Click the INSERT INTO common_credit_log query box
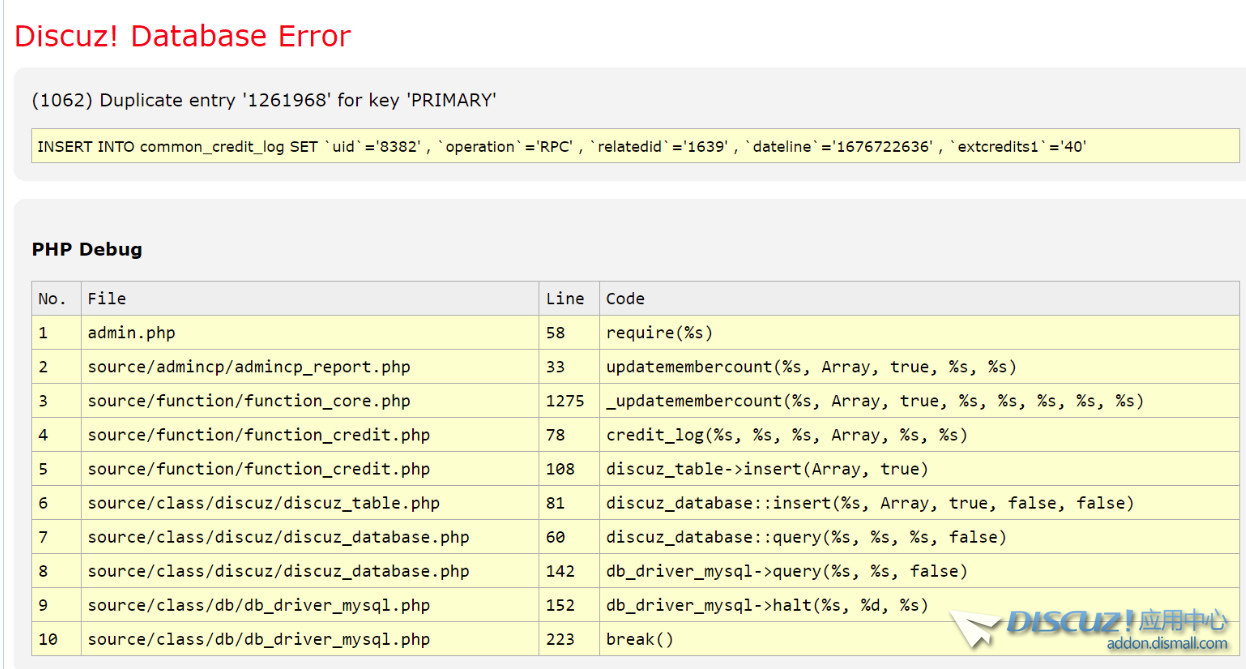 635,146
